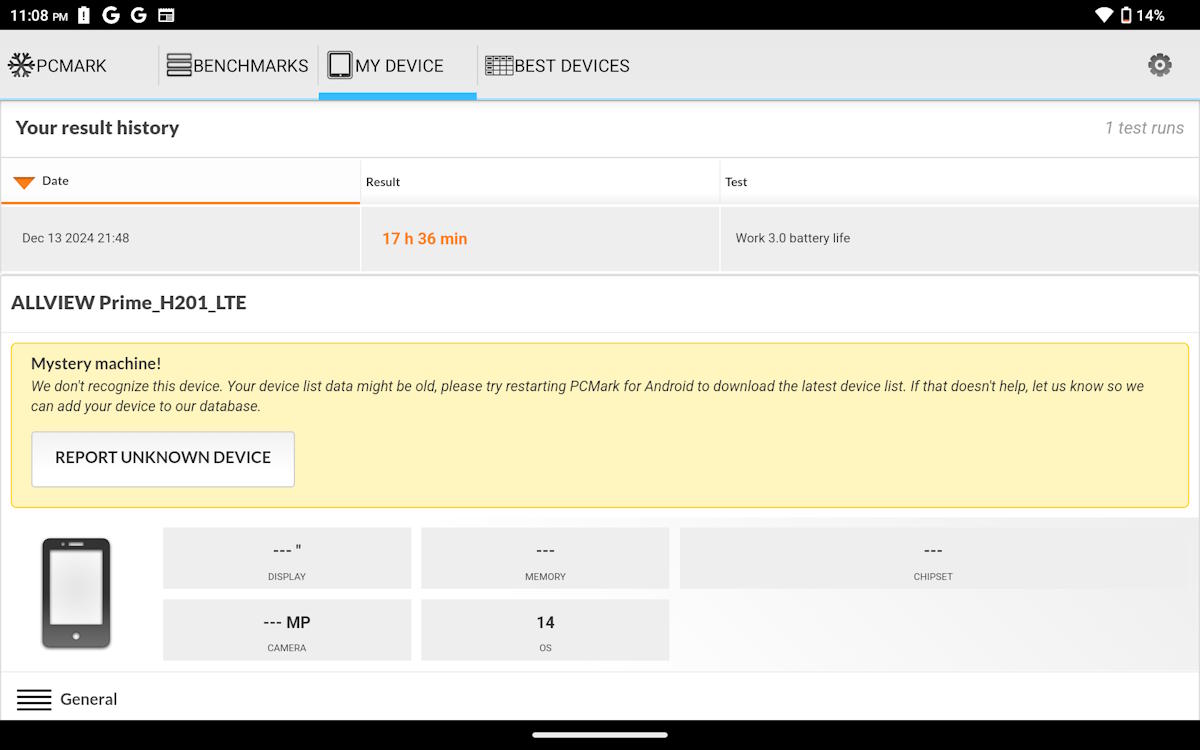Click the Work 3.0 battery life entry
1200x750 pixels.
click(x=793, y=238)
